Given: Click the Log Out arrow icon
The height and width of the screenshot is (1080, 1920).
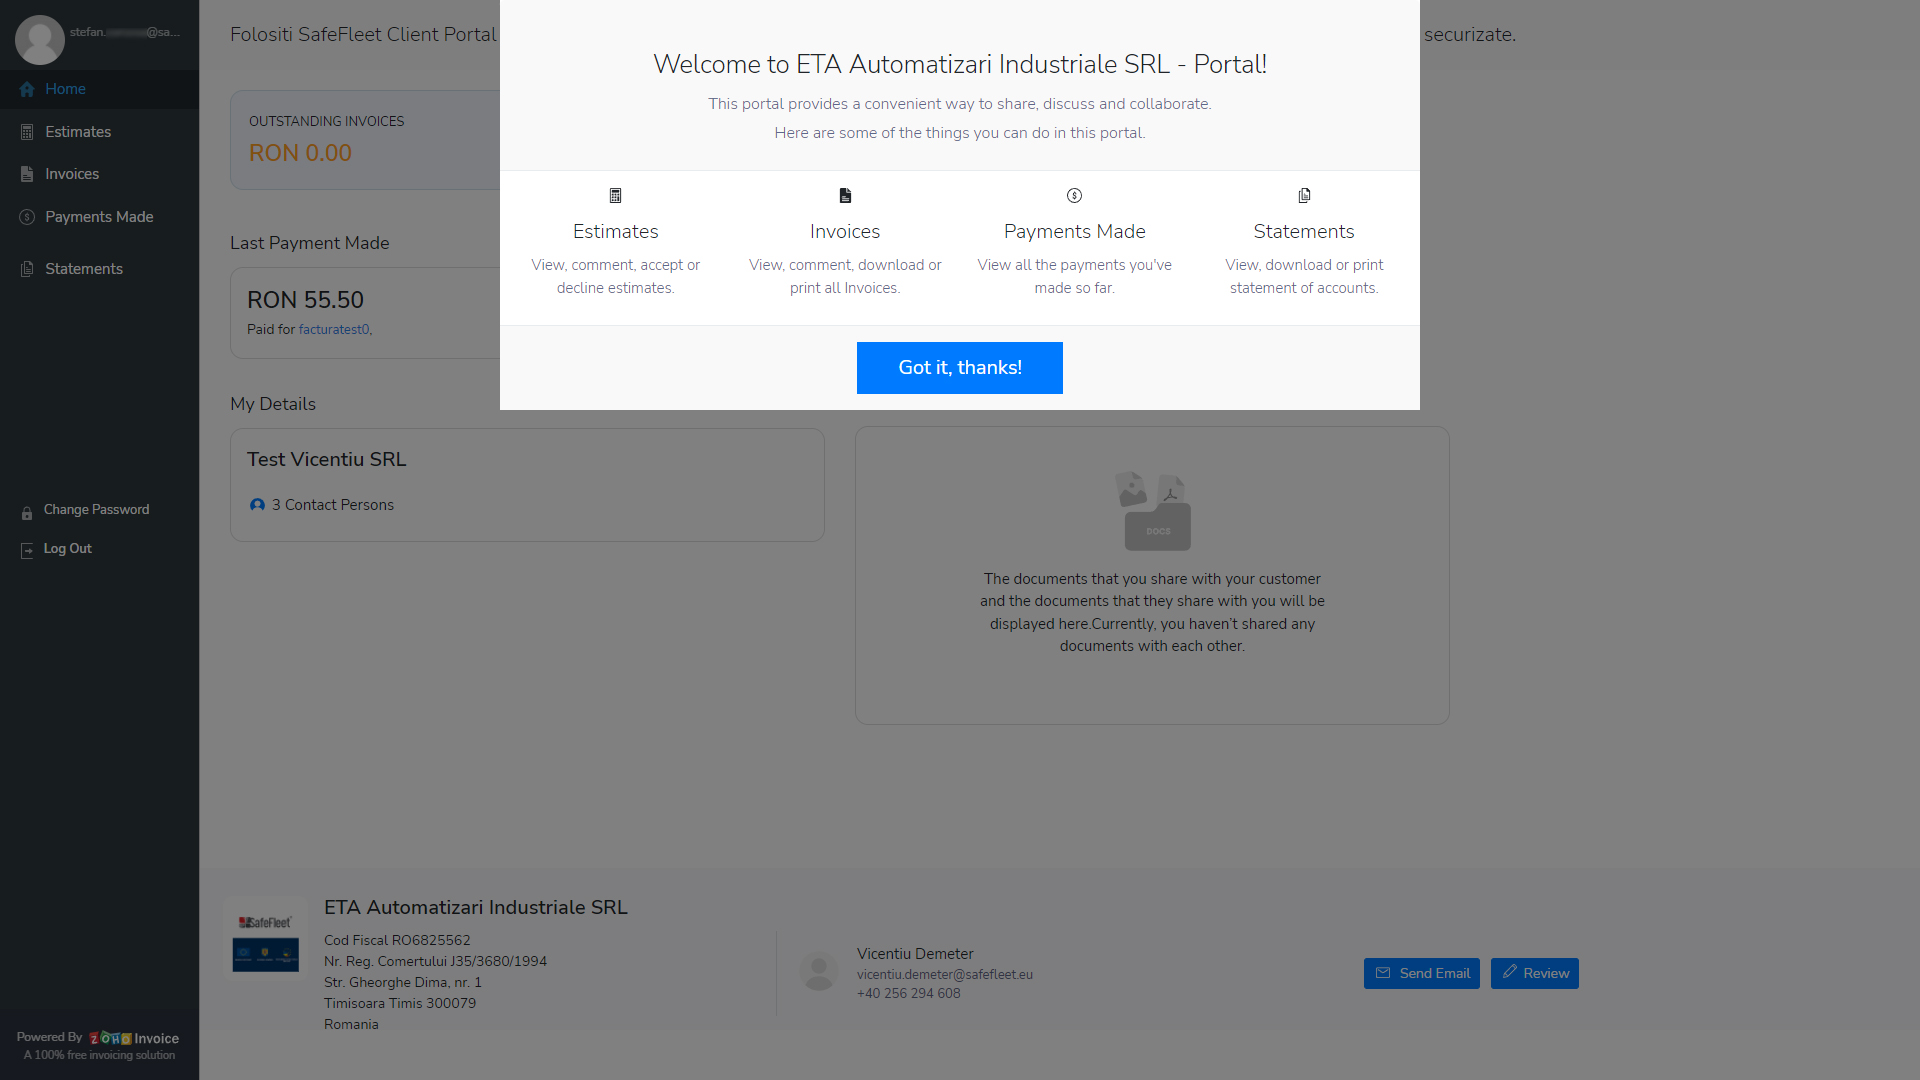Looking at the screenshot, I should point(25,549).
